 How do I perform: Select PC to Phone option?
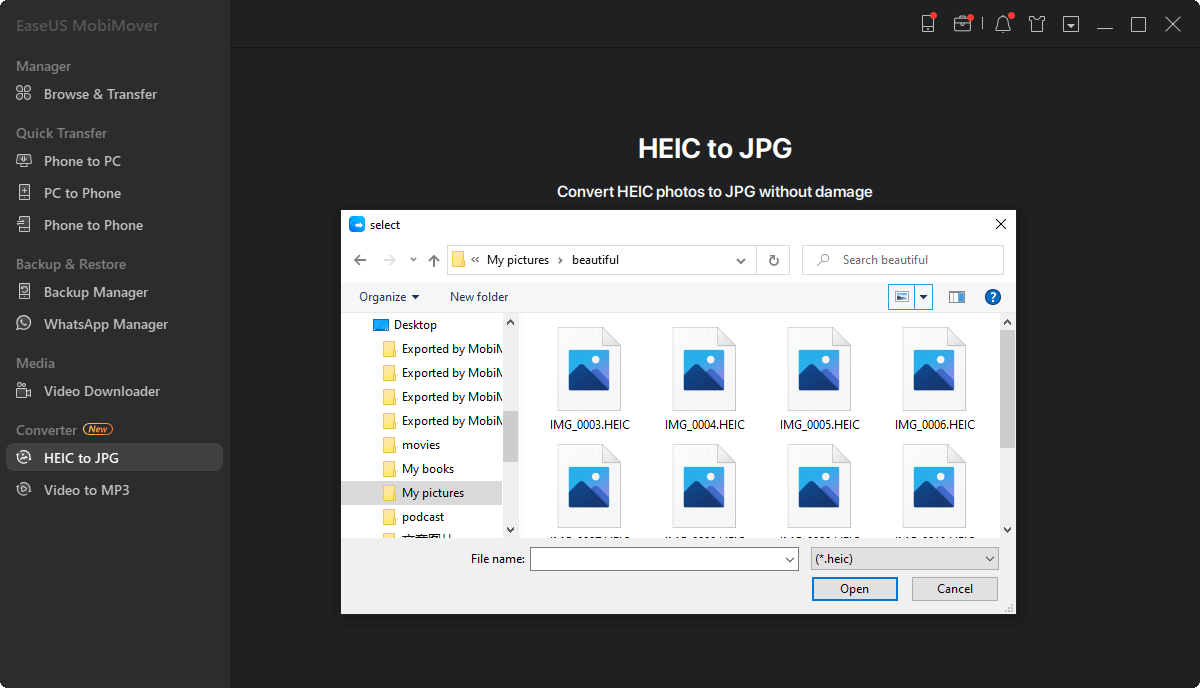click(82, 193)
